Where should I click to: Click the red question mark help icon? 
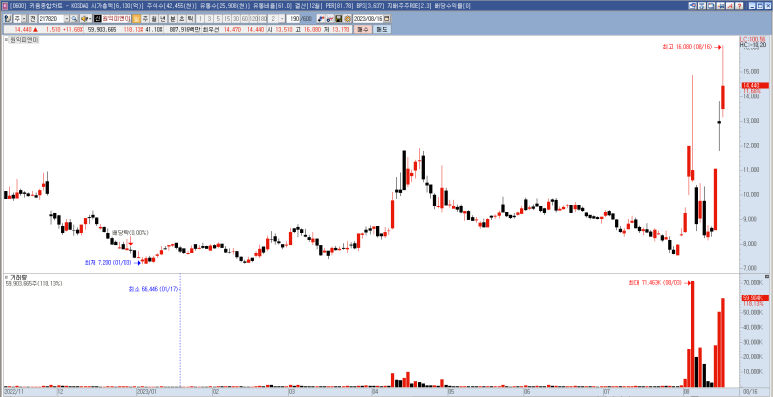[x=739, y=5]
